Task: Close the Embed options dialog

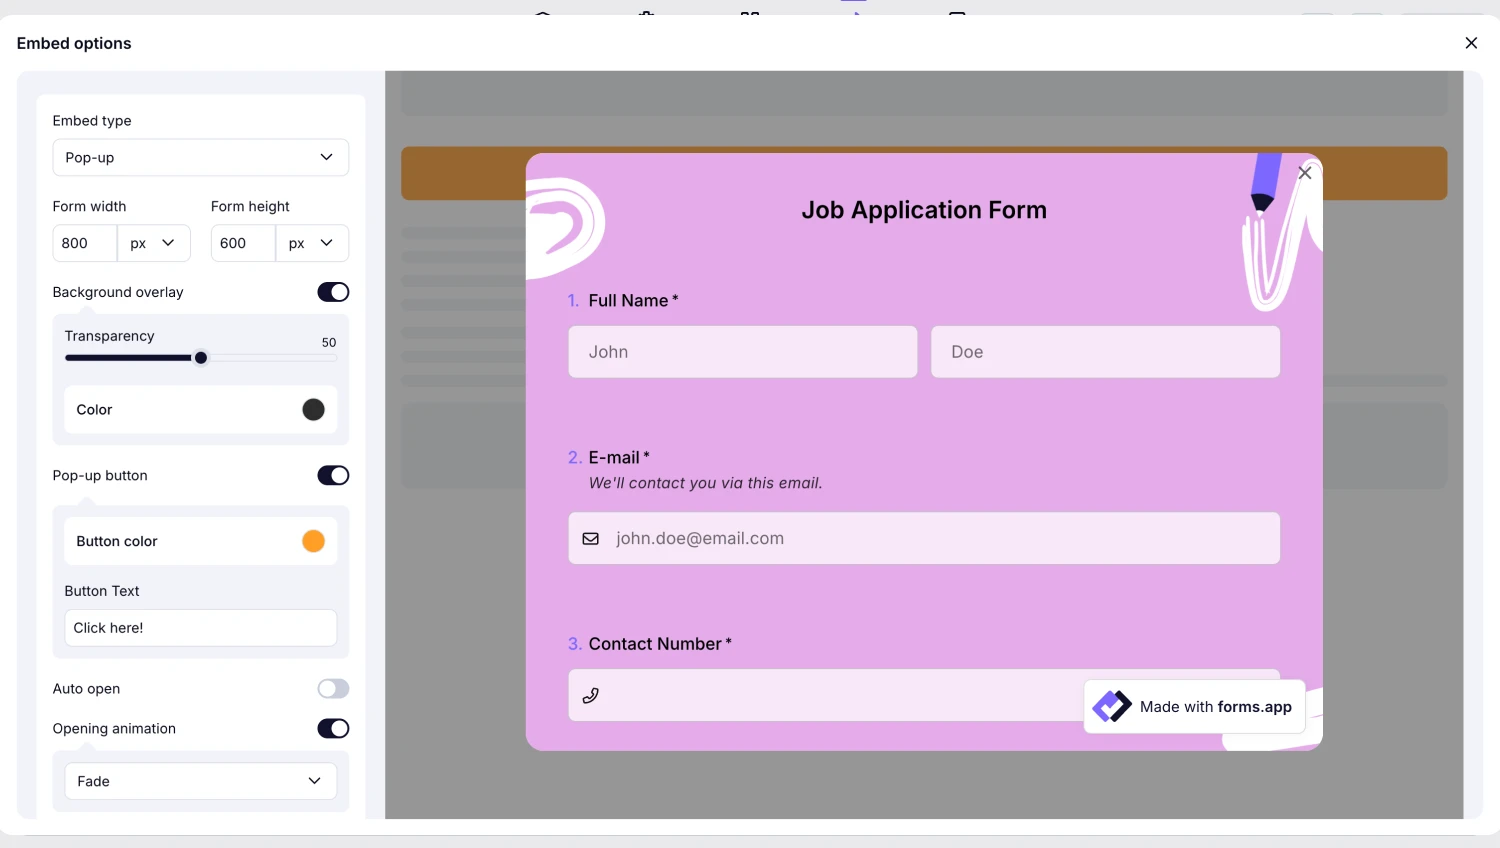Action: (x=1470, y=43)
